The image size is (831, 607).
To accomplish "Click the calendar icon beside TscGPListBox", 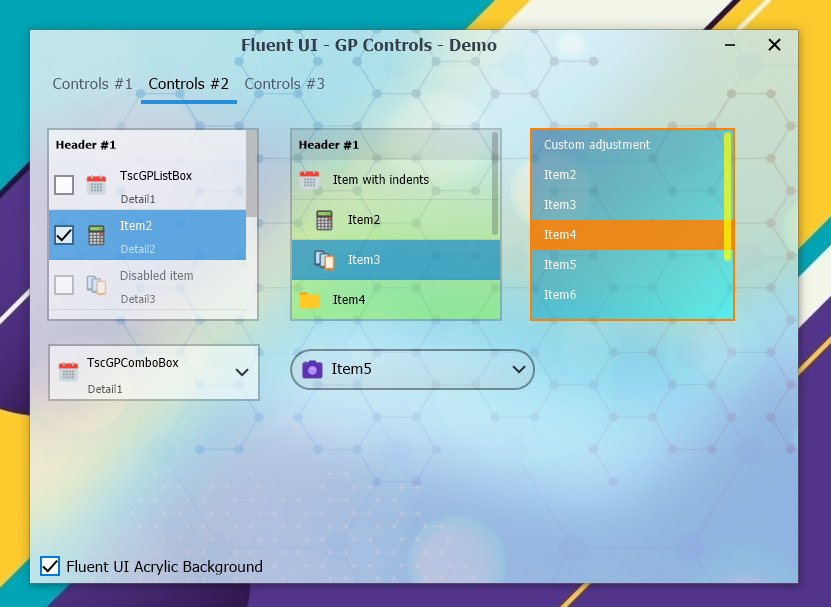I will (96, 185).
